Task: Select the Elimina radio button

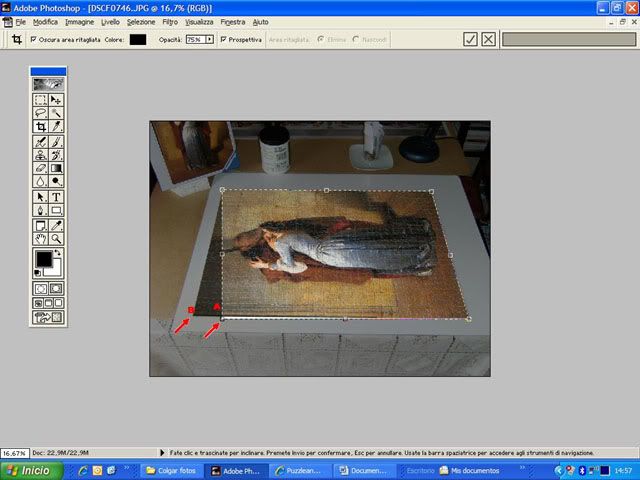Action: click(320, 39)
